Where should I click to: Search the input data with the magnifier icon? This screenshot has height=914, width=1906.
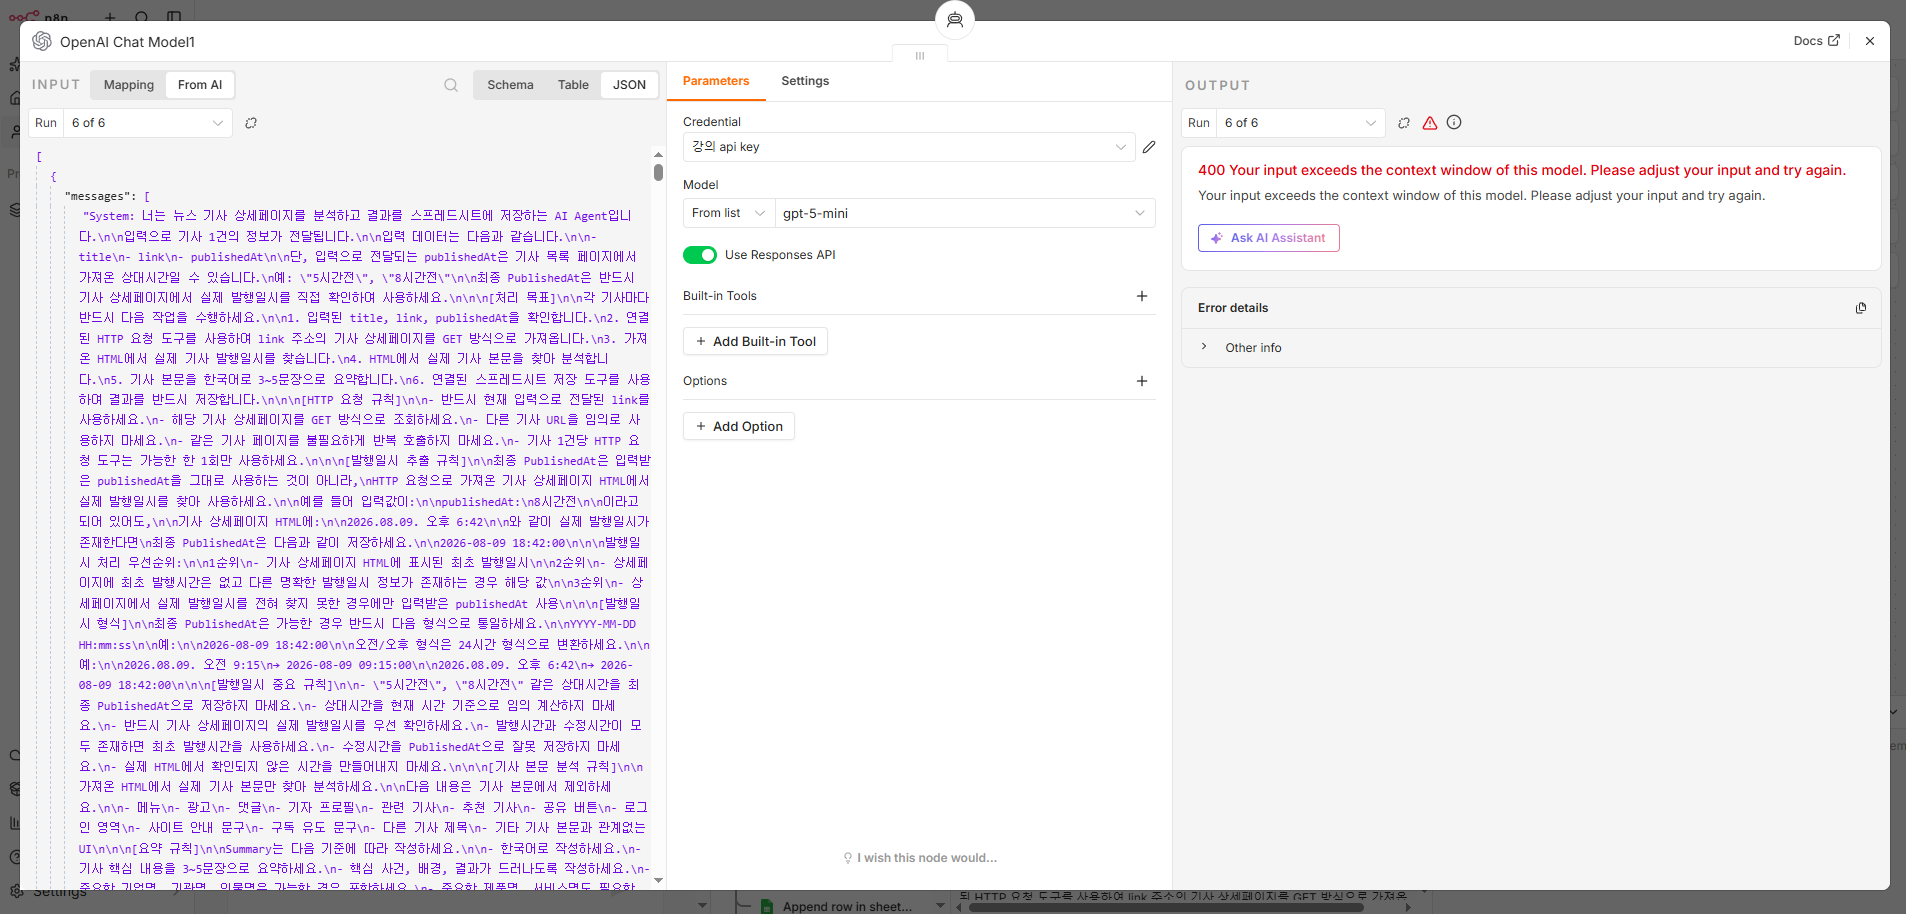[451, 85]
